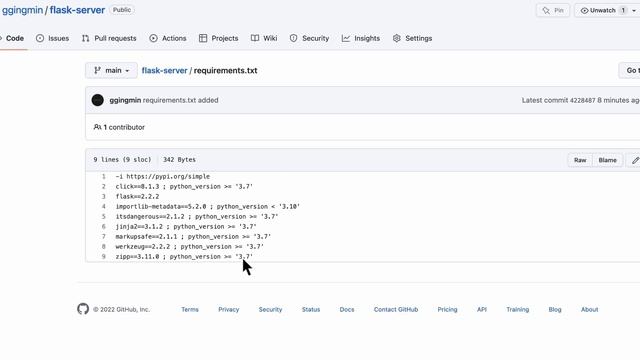Image resolution: width=640 pixels, height=360 pixels.
Task: Open the Wiki tab
Action: click(264, 38)
